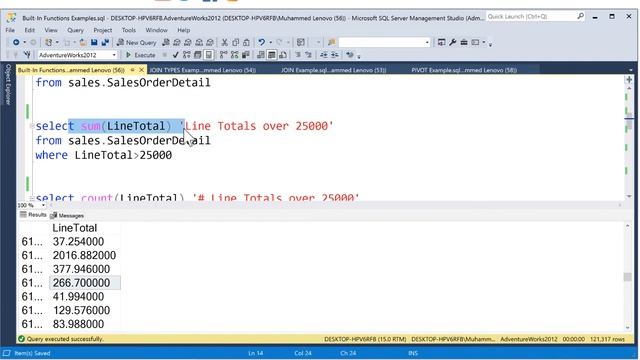The width and height of the screenshot is (640, 360).
Task: Click the Change Connection icon
Action: [27, 55]
